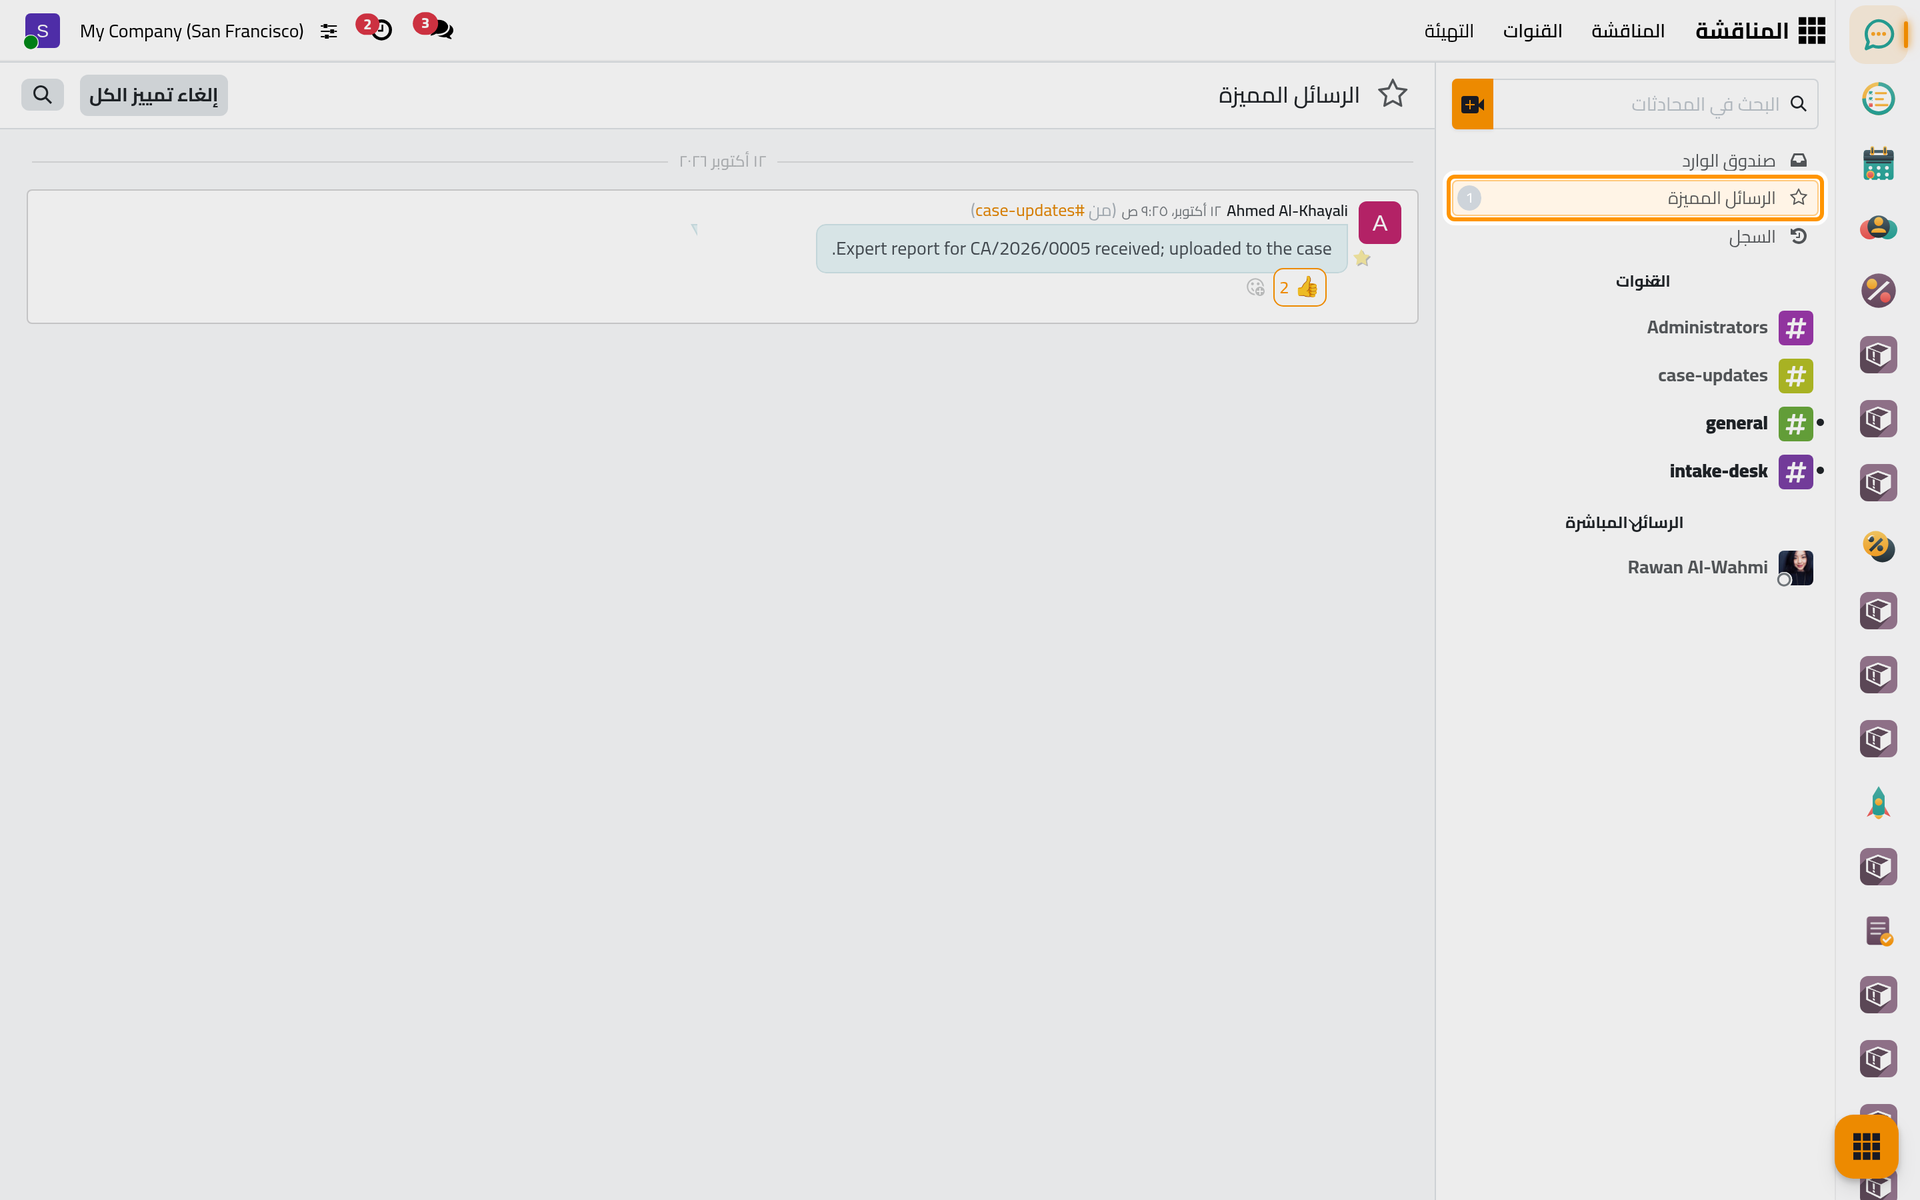
Task: Open the Calendar app in the sidebar
Action: (x=1878, y=164)
